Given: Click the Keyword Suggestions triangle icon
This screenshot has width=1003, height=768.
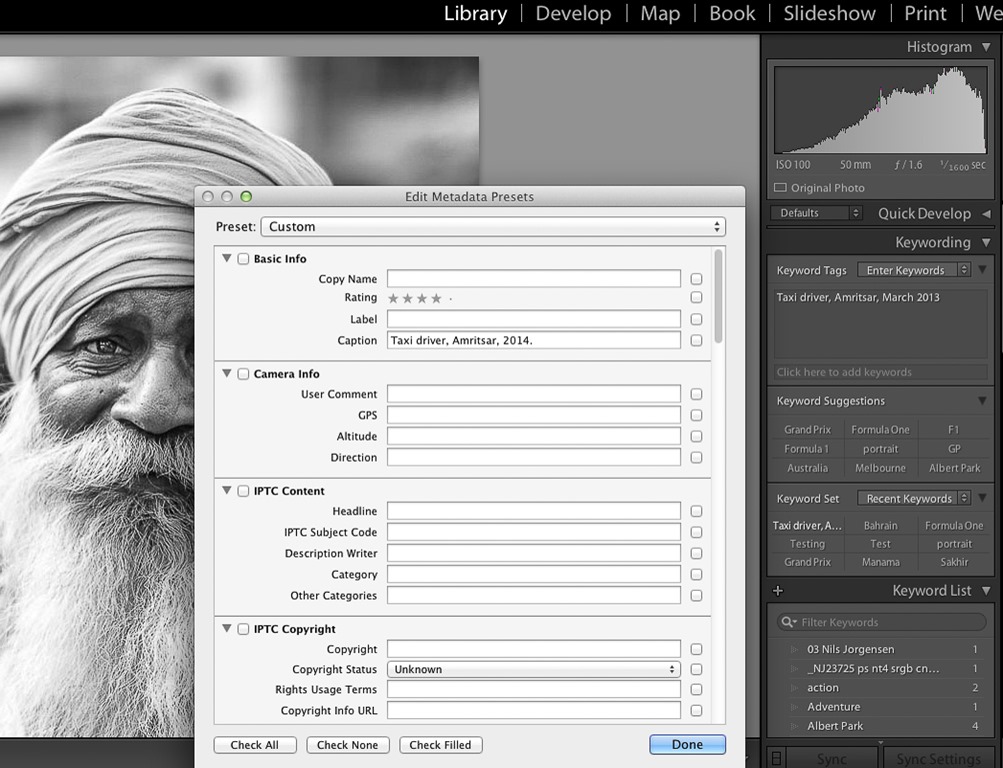Looking at the screenshot, I should pyautogui.click(x=982, y=401).
